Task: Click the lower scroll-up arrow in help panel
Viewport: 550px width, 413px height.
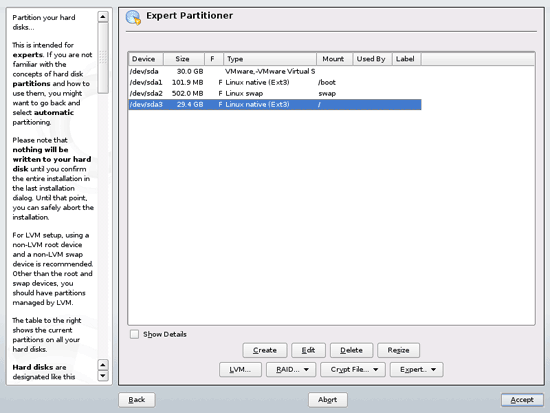Action: [103, 365]
